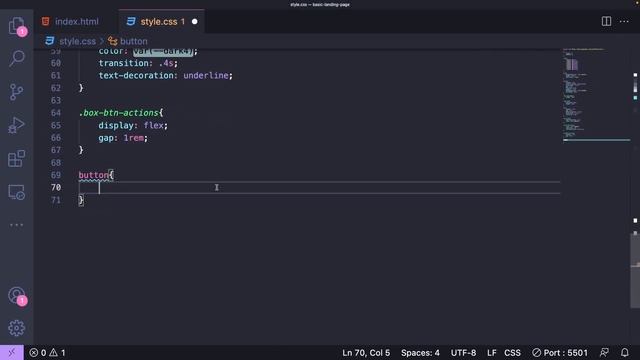Viewport: 640px width, 360px height.
Task: Click Port : 5501 live server
Action: point(560,353)
